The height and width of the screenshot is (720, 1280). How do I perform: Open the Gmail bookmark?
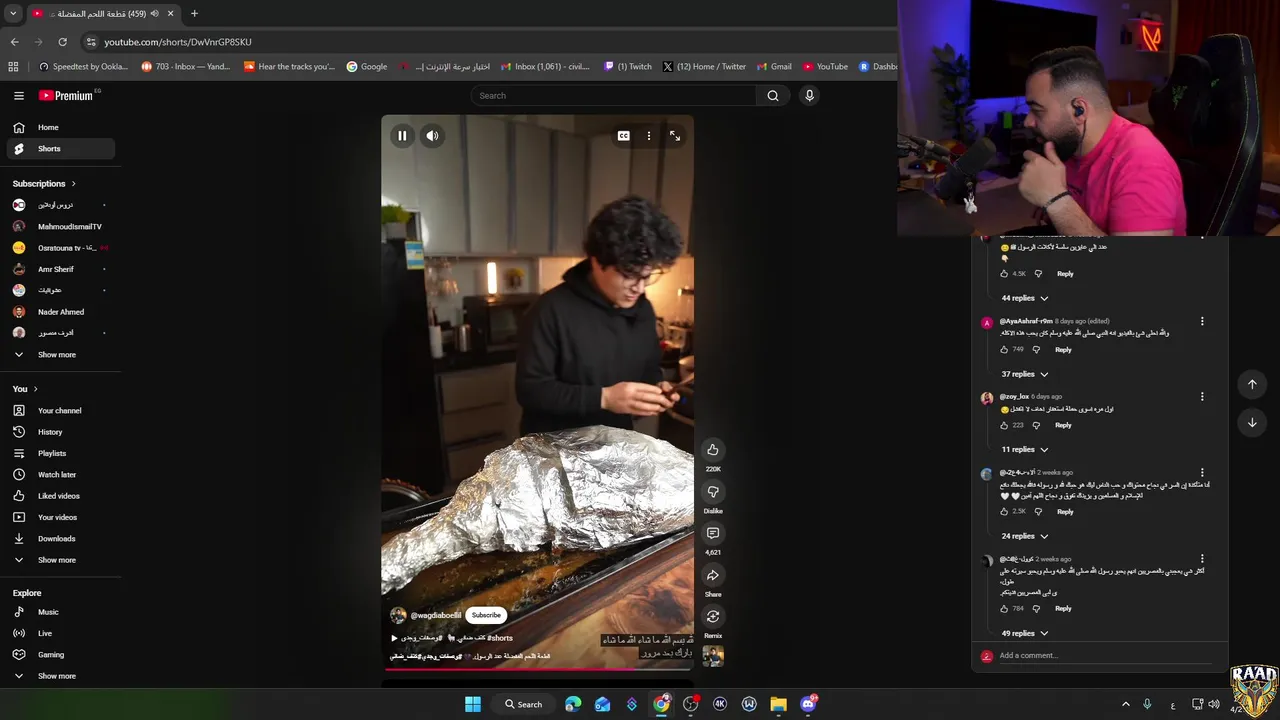click(774, 67)
